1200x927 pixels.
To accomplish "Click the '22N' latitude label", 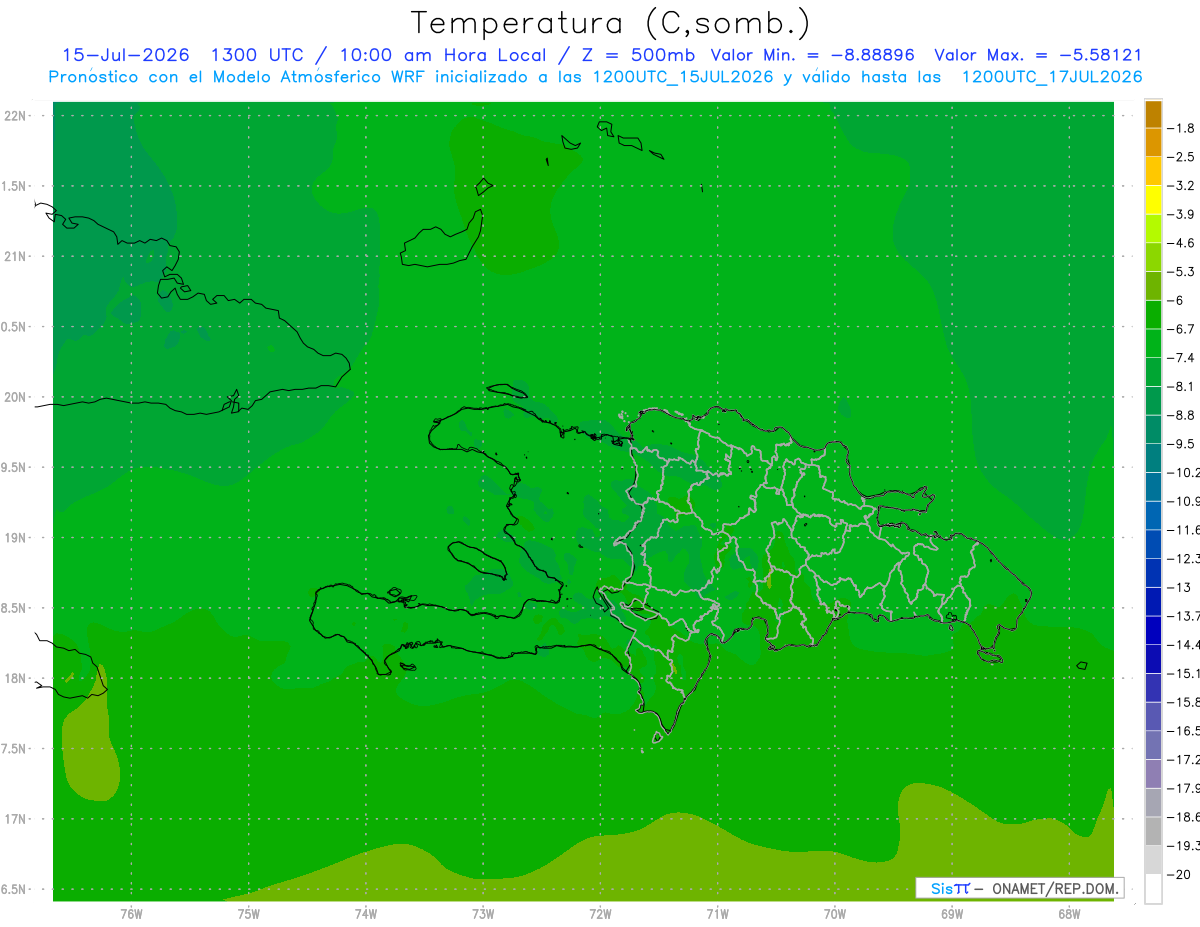I will 16,116.
